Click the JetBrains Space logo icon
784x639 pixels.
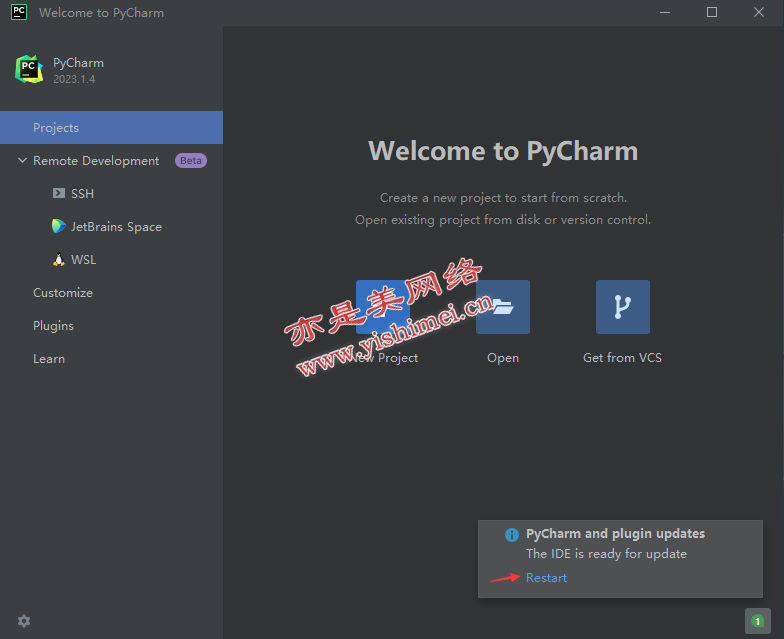pos(58,226)
